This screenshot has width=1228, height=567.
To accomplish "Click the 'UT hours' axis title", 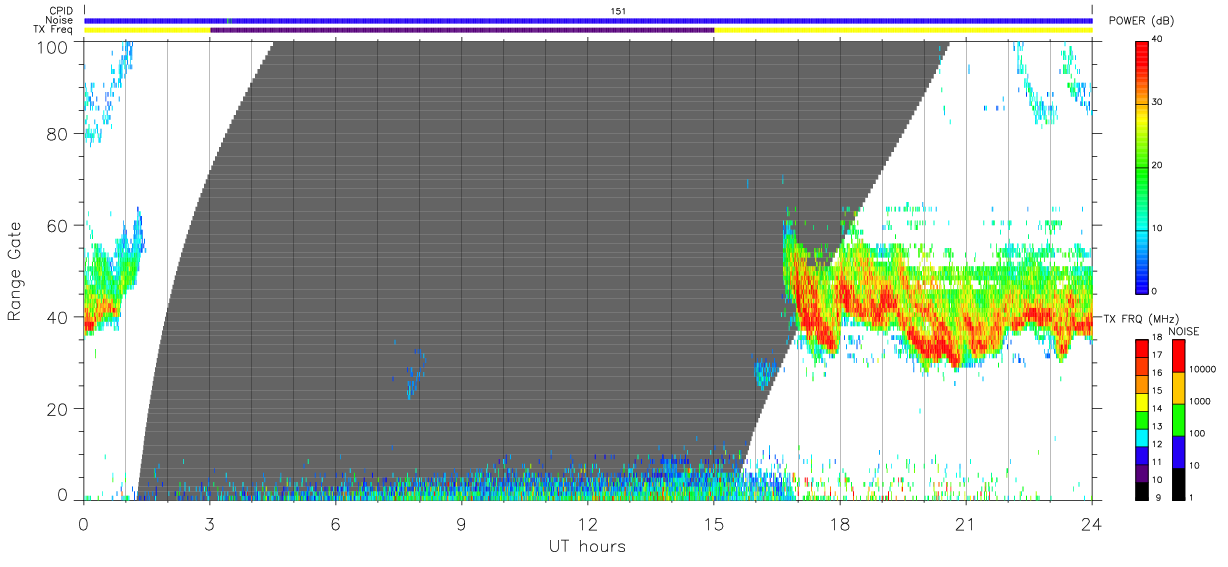I will tap(587, 547).
